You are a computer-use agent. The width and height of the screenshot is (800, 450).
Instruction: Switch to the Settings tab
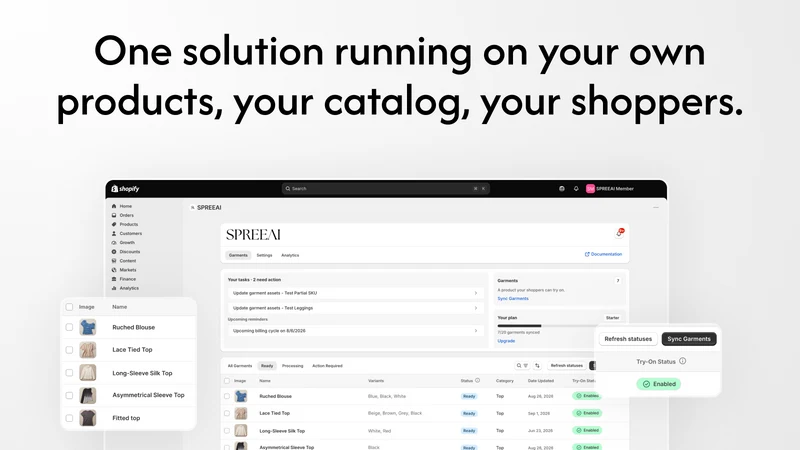[x=264, y=255]
